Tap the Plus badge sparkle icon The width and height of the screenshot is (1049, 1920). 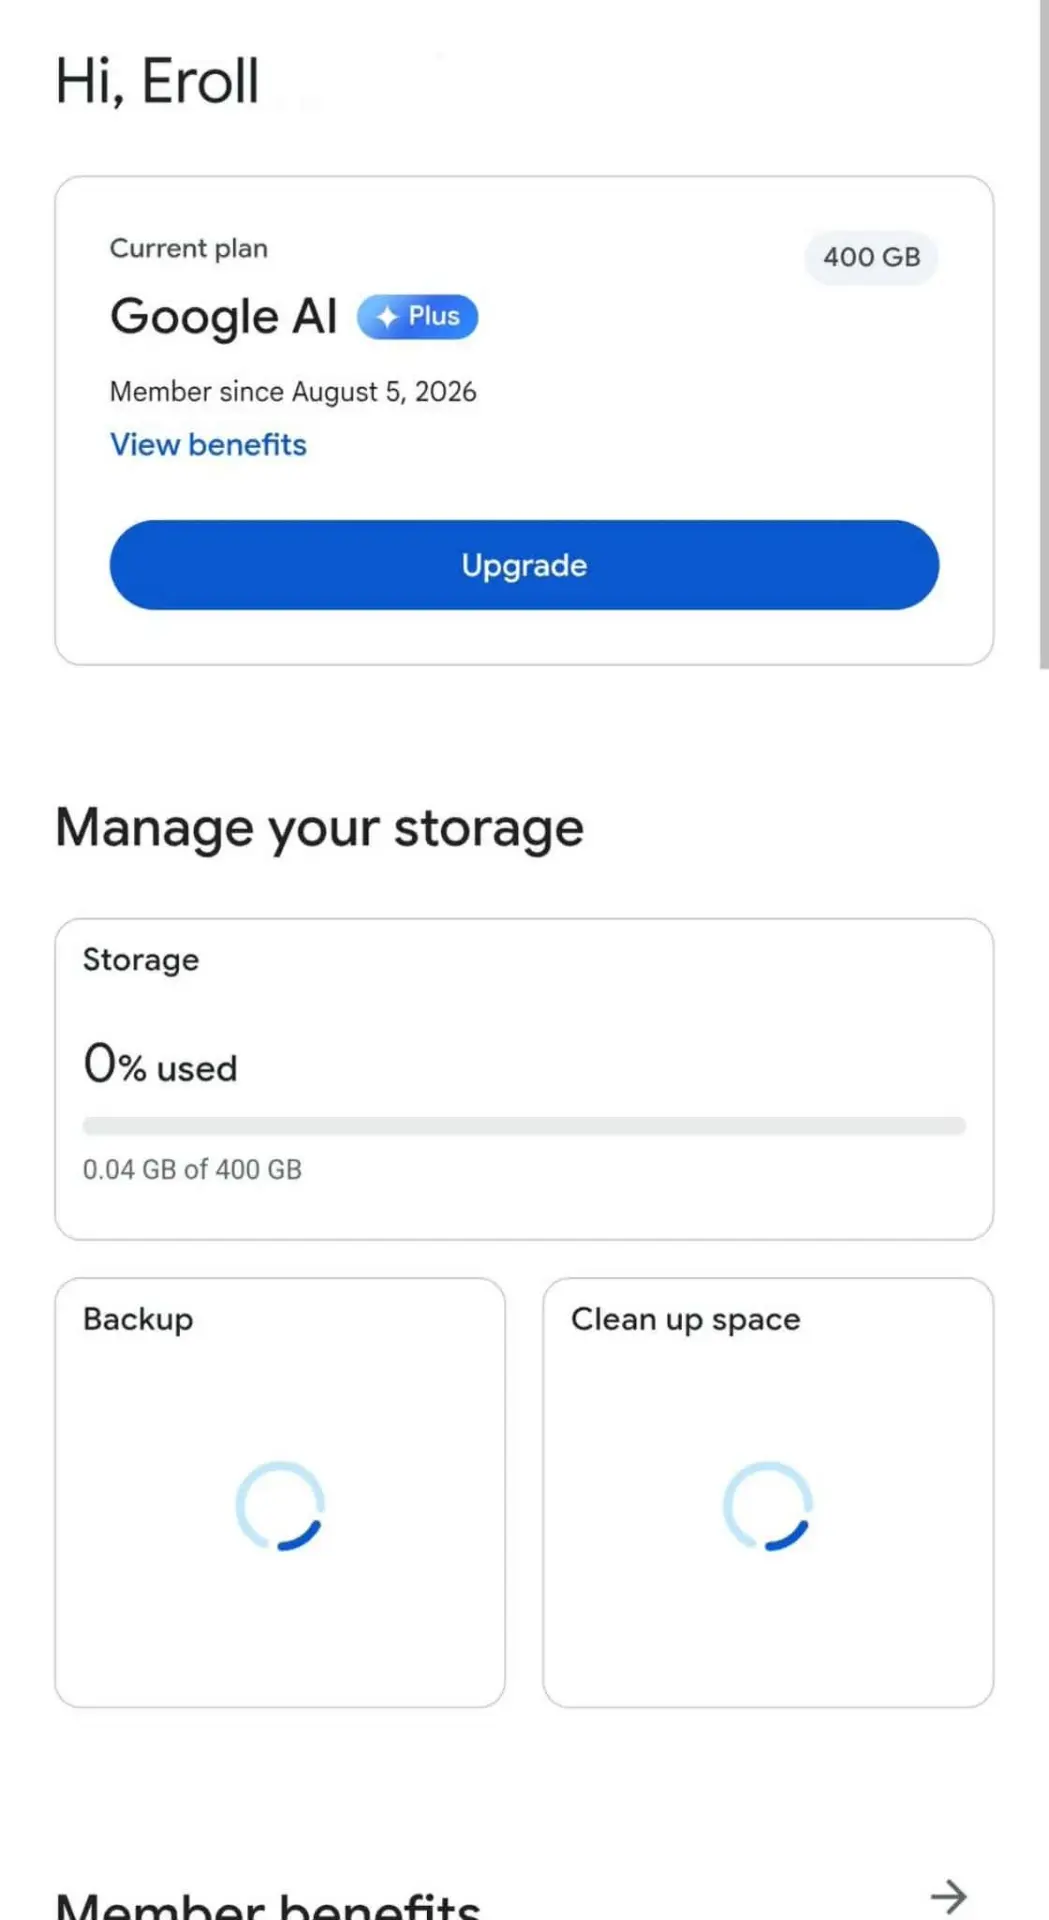click(387, 317)
